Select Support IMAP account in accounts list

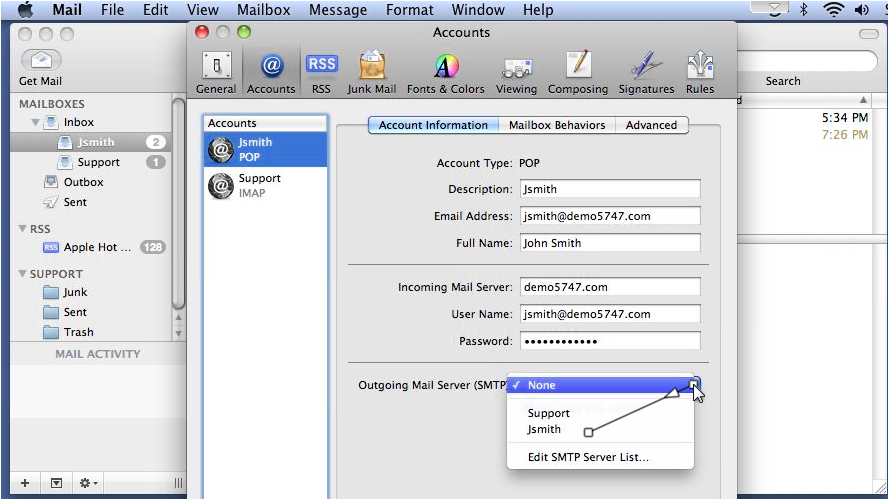(x=265, y=185)
